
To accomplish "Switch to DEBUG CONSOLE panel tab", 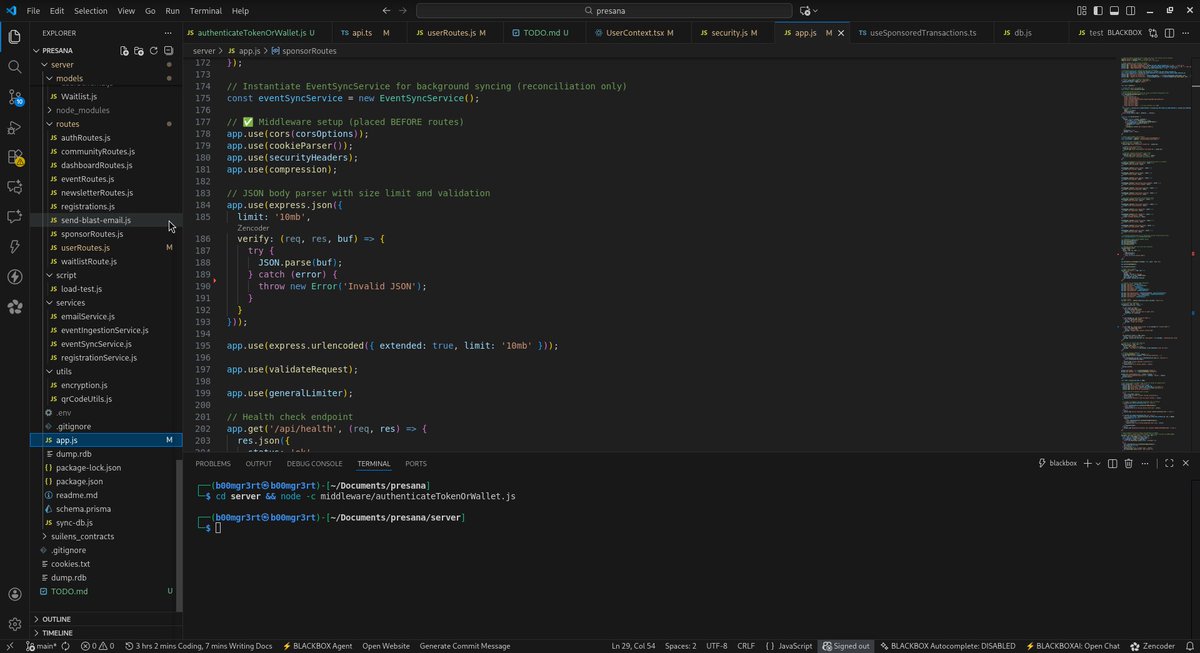I will click(x=314, y=464).
